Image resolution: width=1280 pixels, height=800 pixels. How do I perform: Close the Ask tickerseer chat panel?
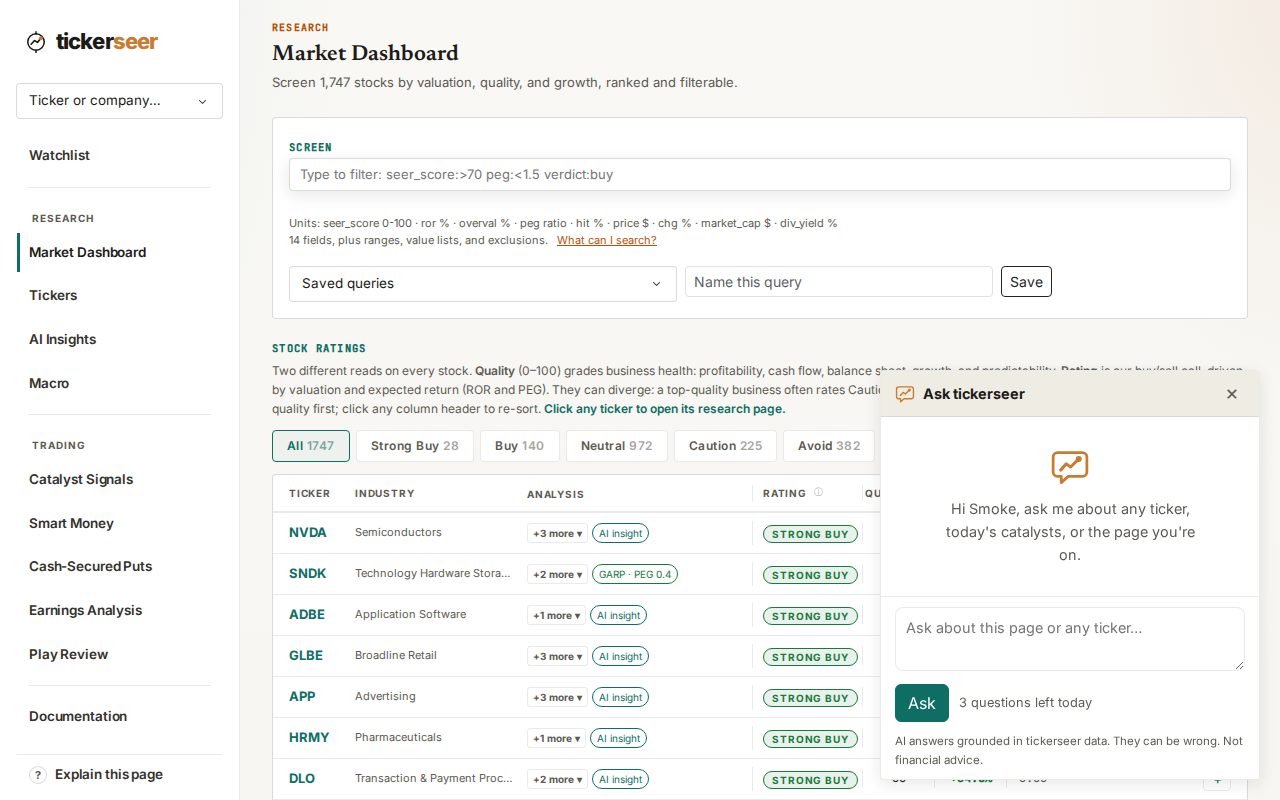(1232, 394)
